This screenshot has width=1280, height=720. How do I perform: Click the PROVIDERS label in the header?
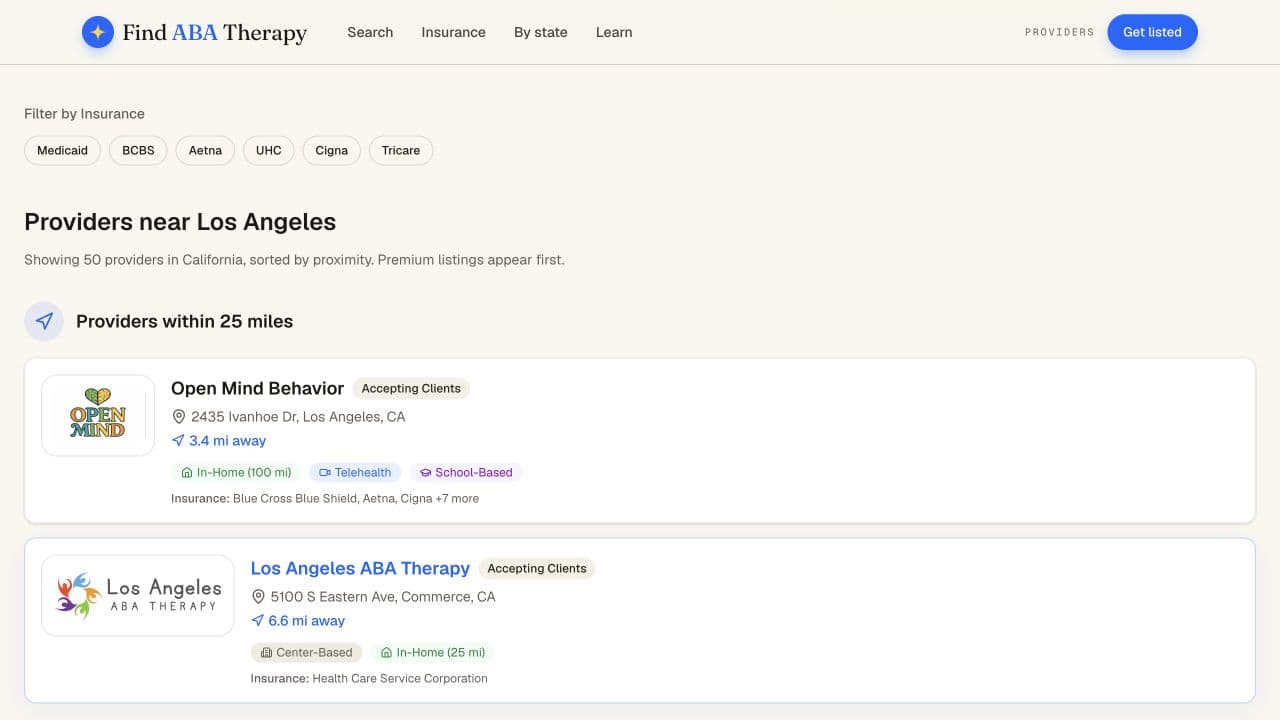click(1060, 32)
